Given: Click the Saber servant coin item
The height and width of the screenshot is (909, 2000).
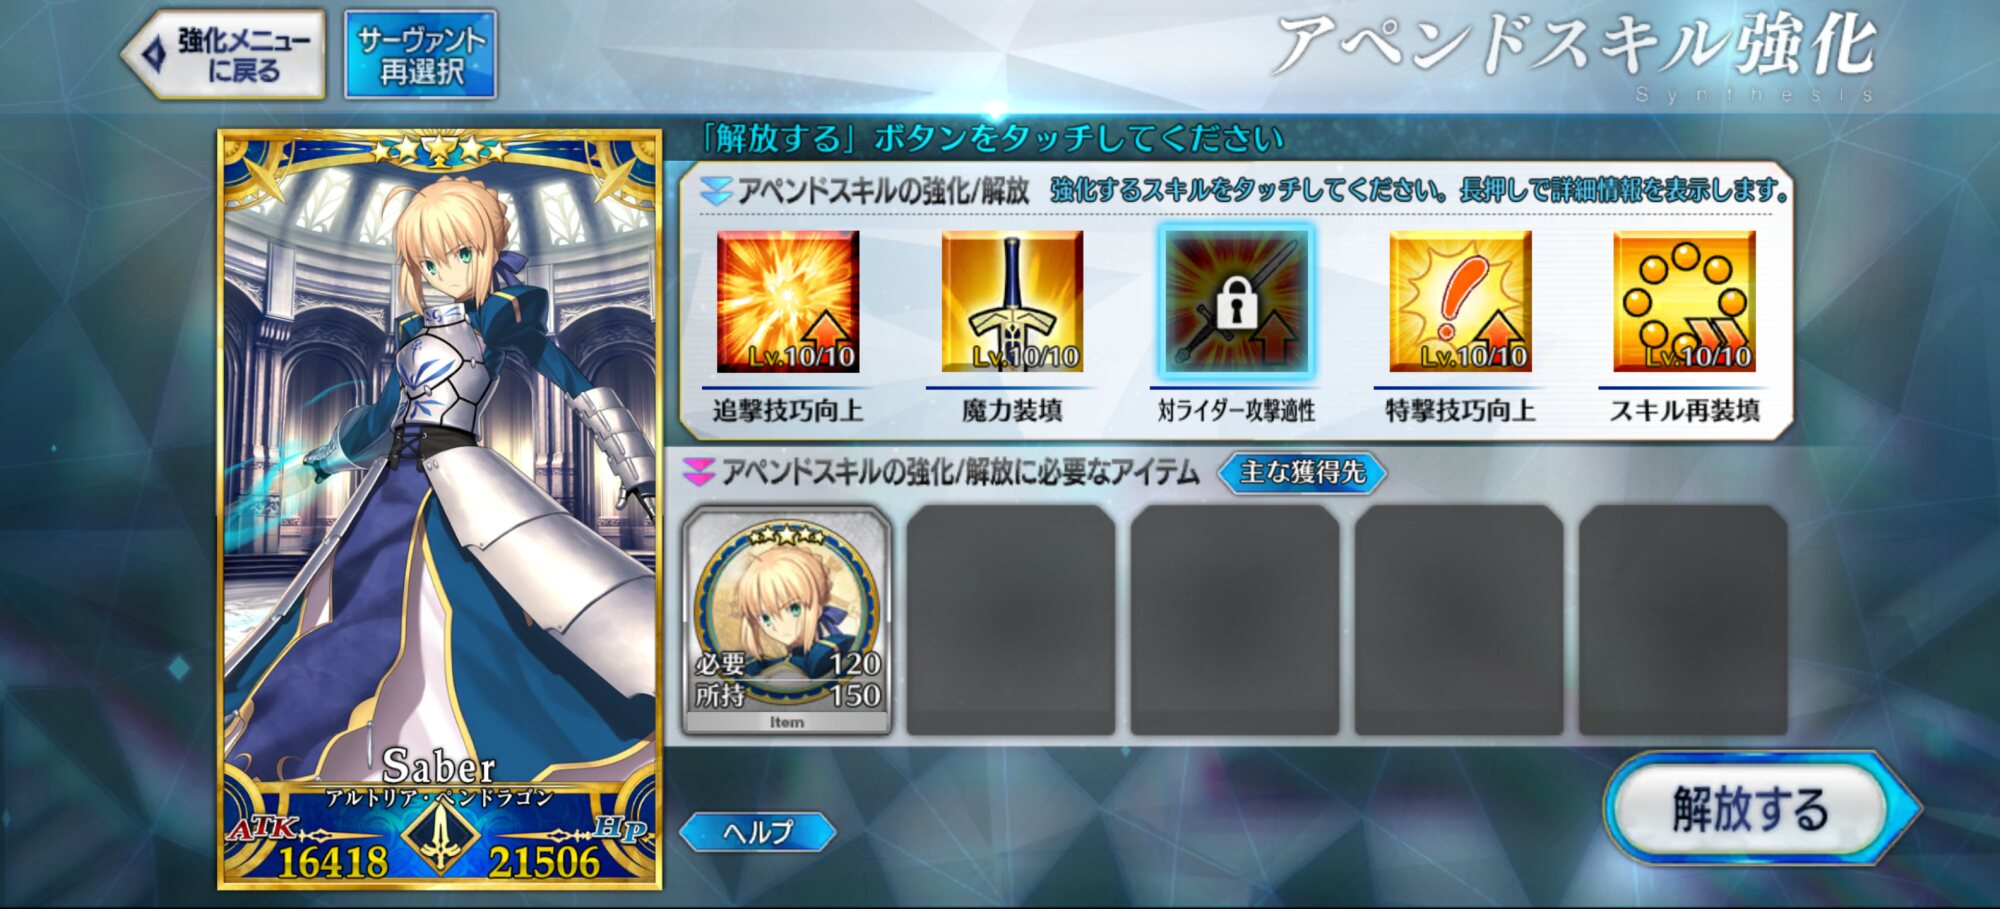Looking at the screenshot, I should click(x=787, y=620).
